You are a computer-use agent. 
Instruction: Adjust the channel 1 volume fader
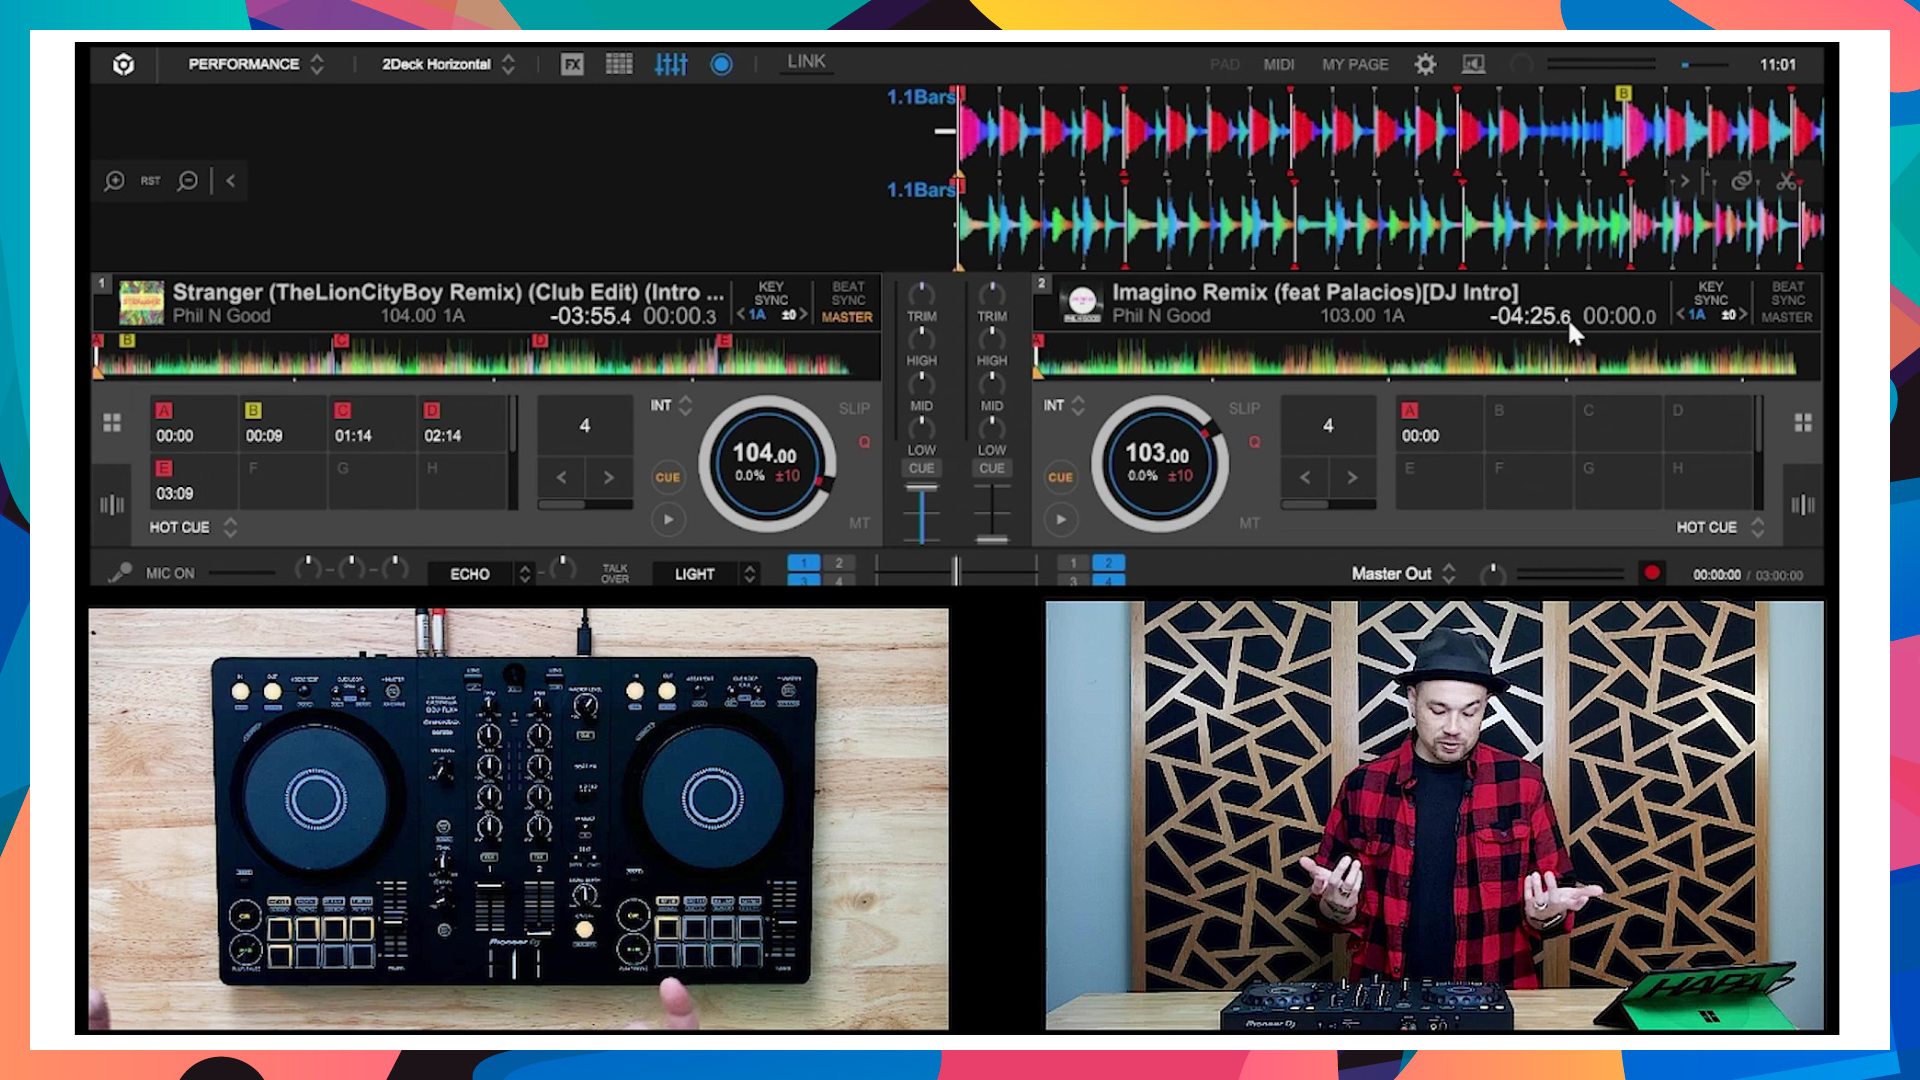tap(921, 488)
